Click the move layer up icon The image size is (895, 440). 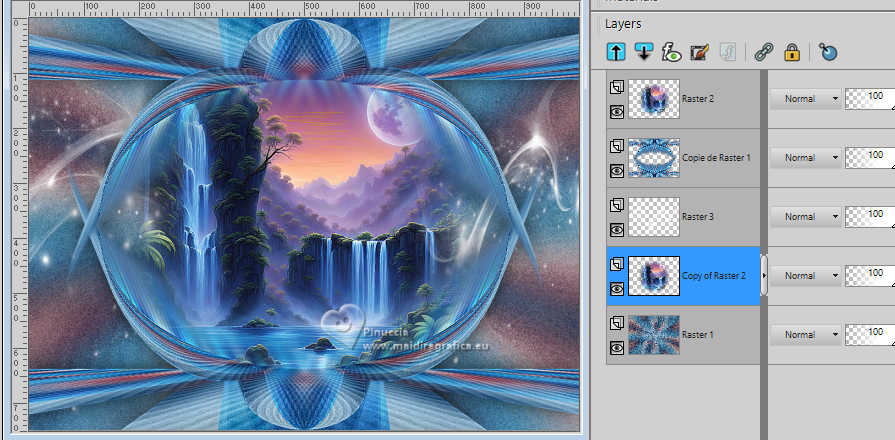[x=616, y=52]
